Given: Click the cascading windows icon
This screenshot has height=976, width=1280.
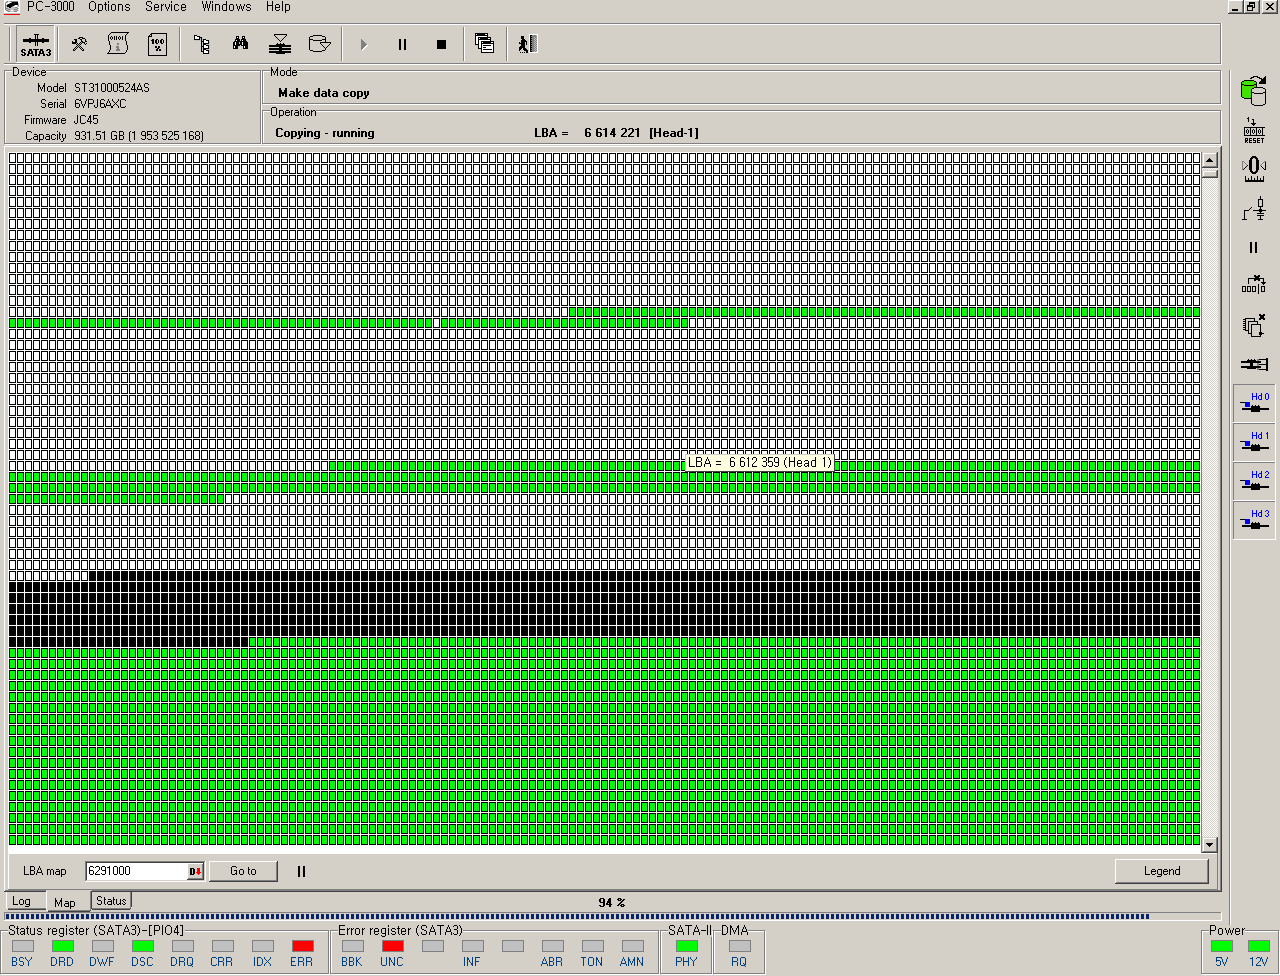Looking at the screenshot, I should click(x=485, y=44).
